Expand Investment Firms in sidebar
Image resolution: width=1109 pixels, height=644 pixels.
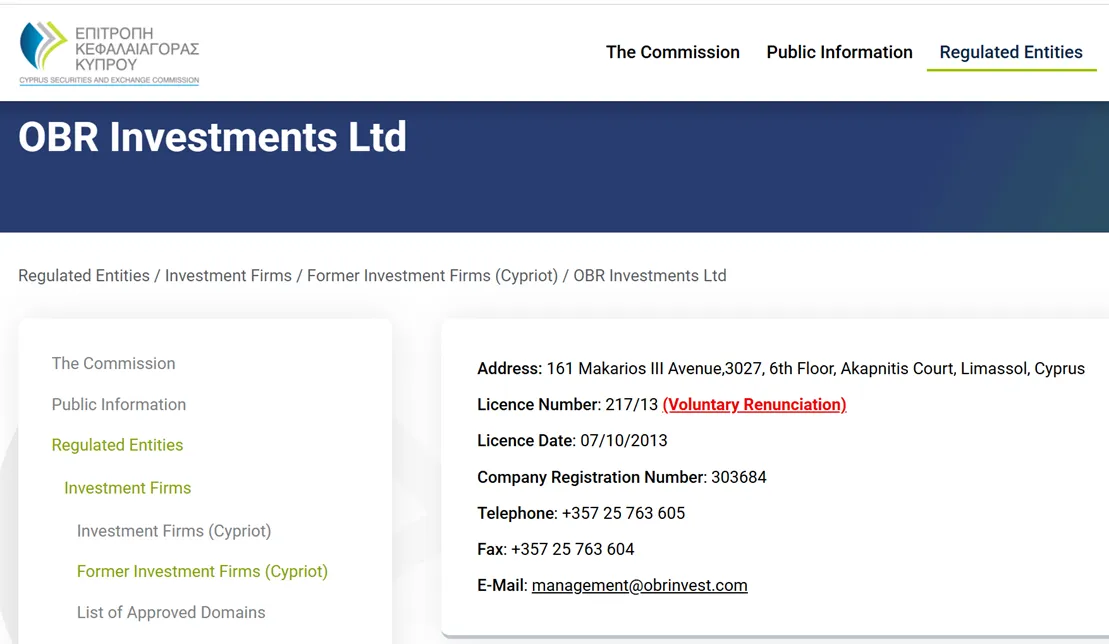(127, 488)
